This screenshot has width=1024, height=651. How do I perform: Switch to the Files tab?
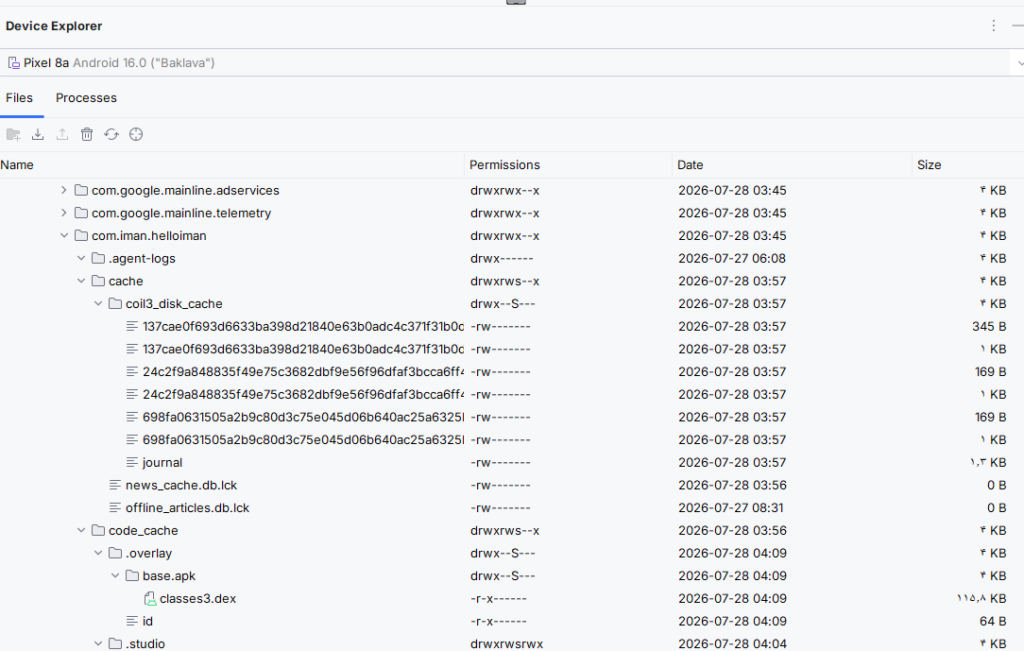coord(19,98)
